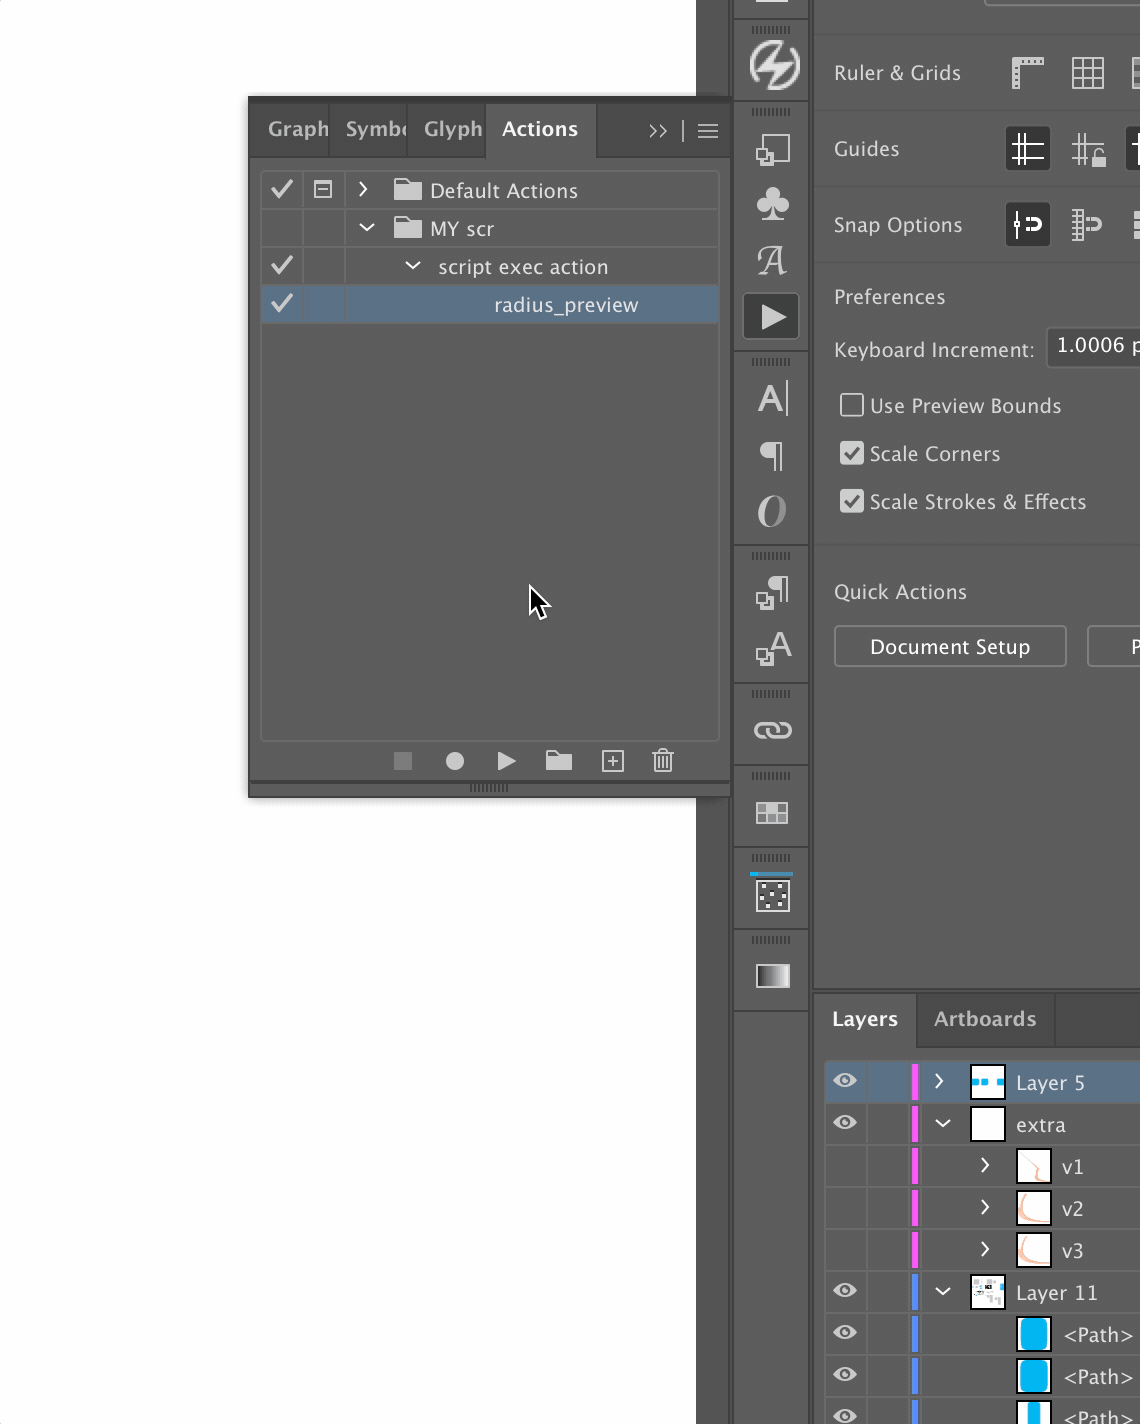Click the Begin Recording circle button
Image resolution: width=1140 pixels, height=1424 pixels.
tap(455, 761)
